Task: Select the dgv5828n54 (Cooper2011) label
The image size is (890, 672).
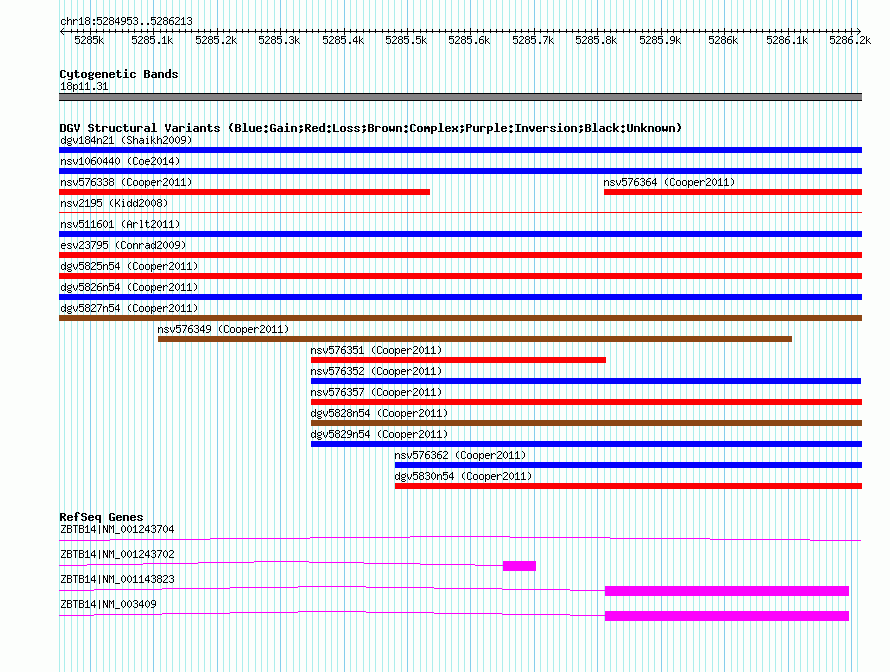Action: 379,413
